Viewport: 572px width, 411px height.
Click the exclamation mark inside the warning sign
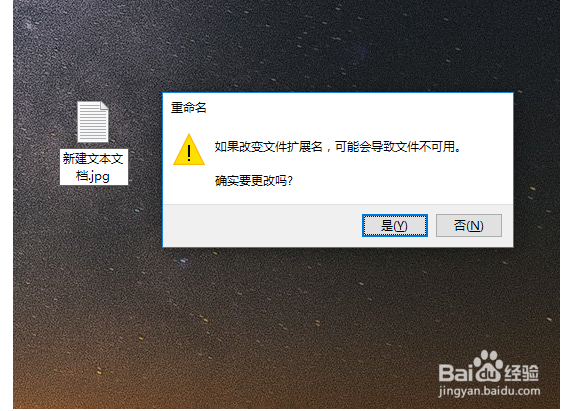[x=189, y=153]
